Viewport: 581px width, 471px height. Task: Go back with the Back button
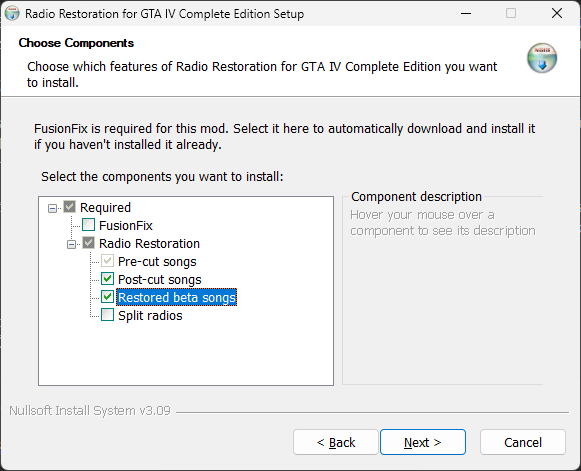336,442
